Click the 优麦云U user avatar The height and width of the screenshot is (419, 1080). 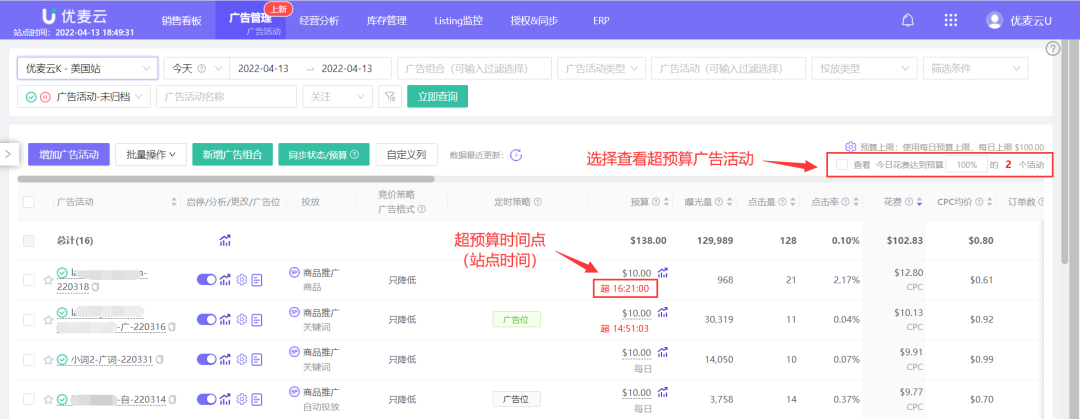[994, 20]
